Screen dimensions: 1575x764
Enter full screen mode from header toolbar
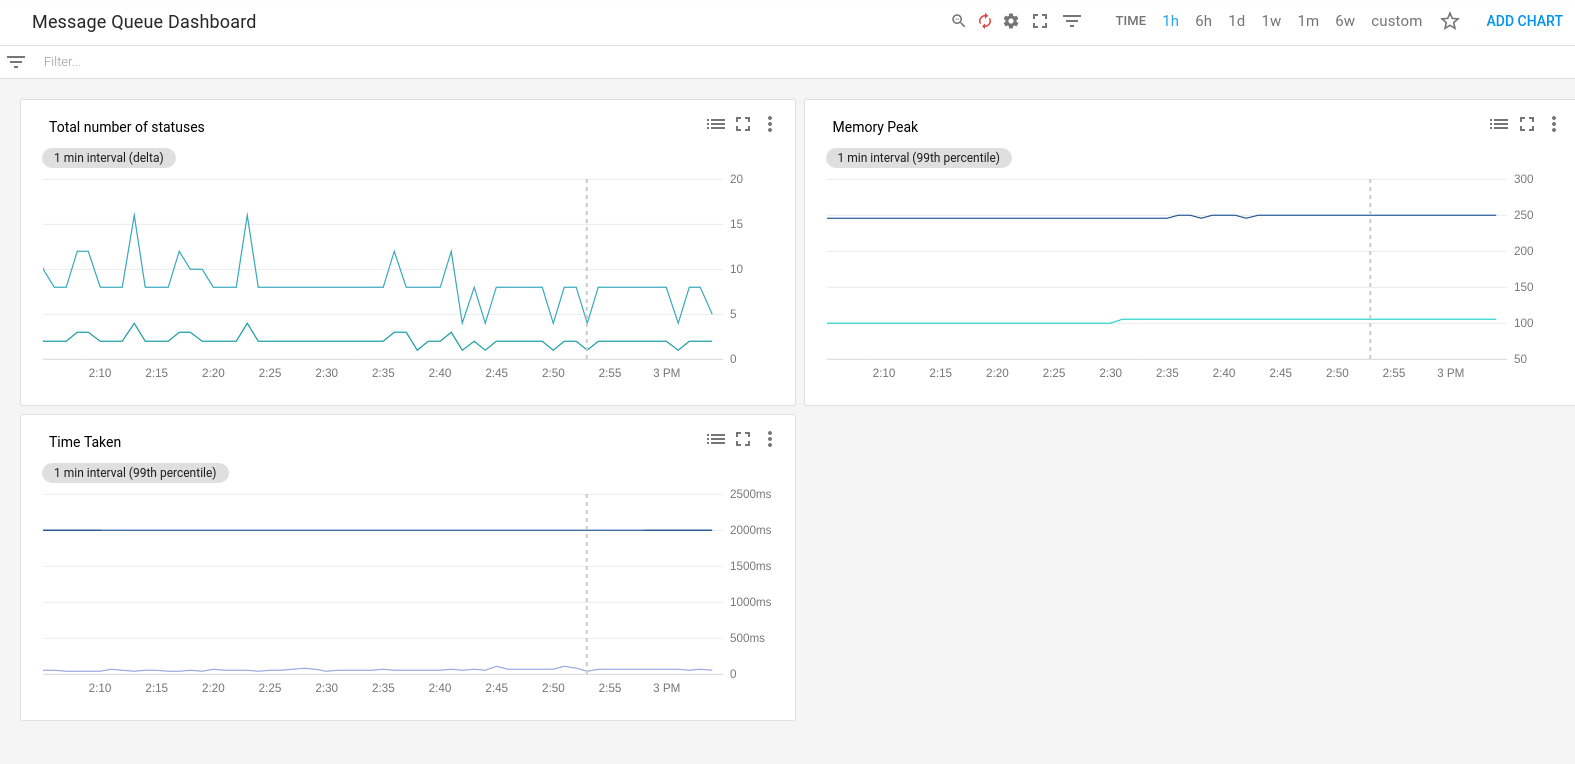coord(1040,21)
